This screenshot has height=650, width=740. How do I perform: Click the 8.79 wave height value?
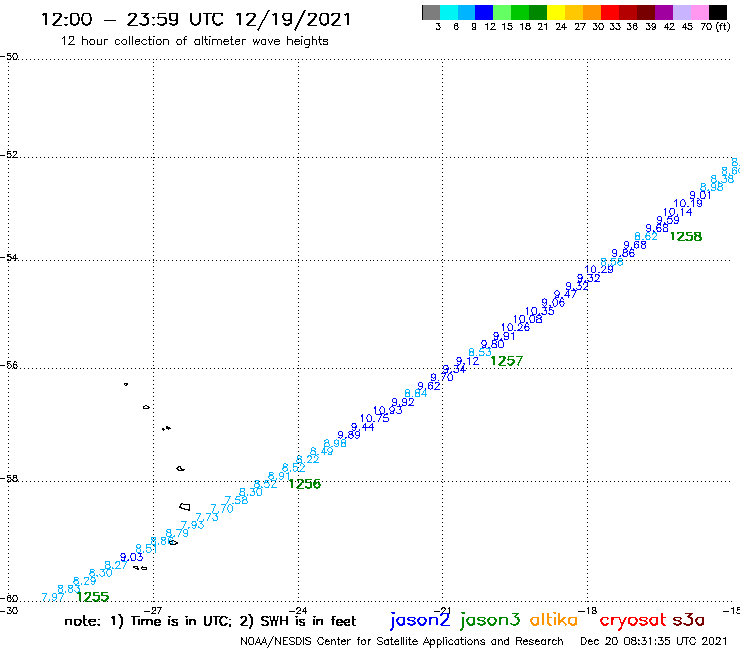177,533
